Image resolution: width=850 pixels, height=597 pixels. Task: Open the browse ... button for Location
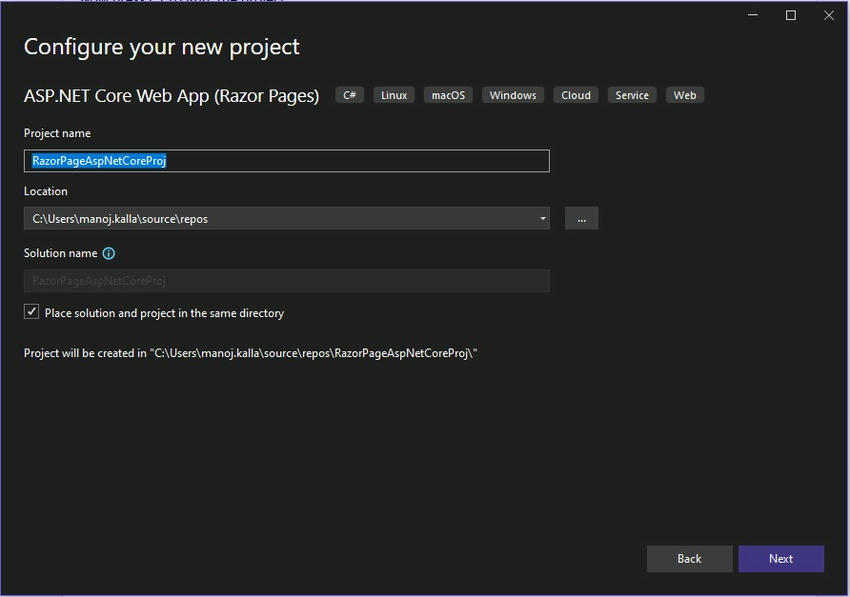point(581,217)
